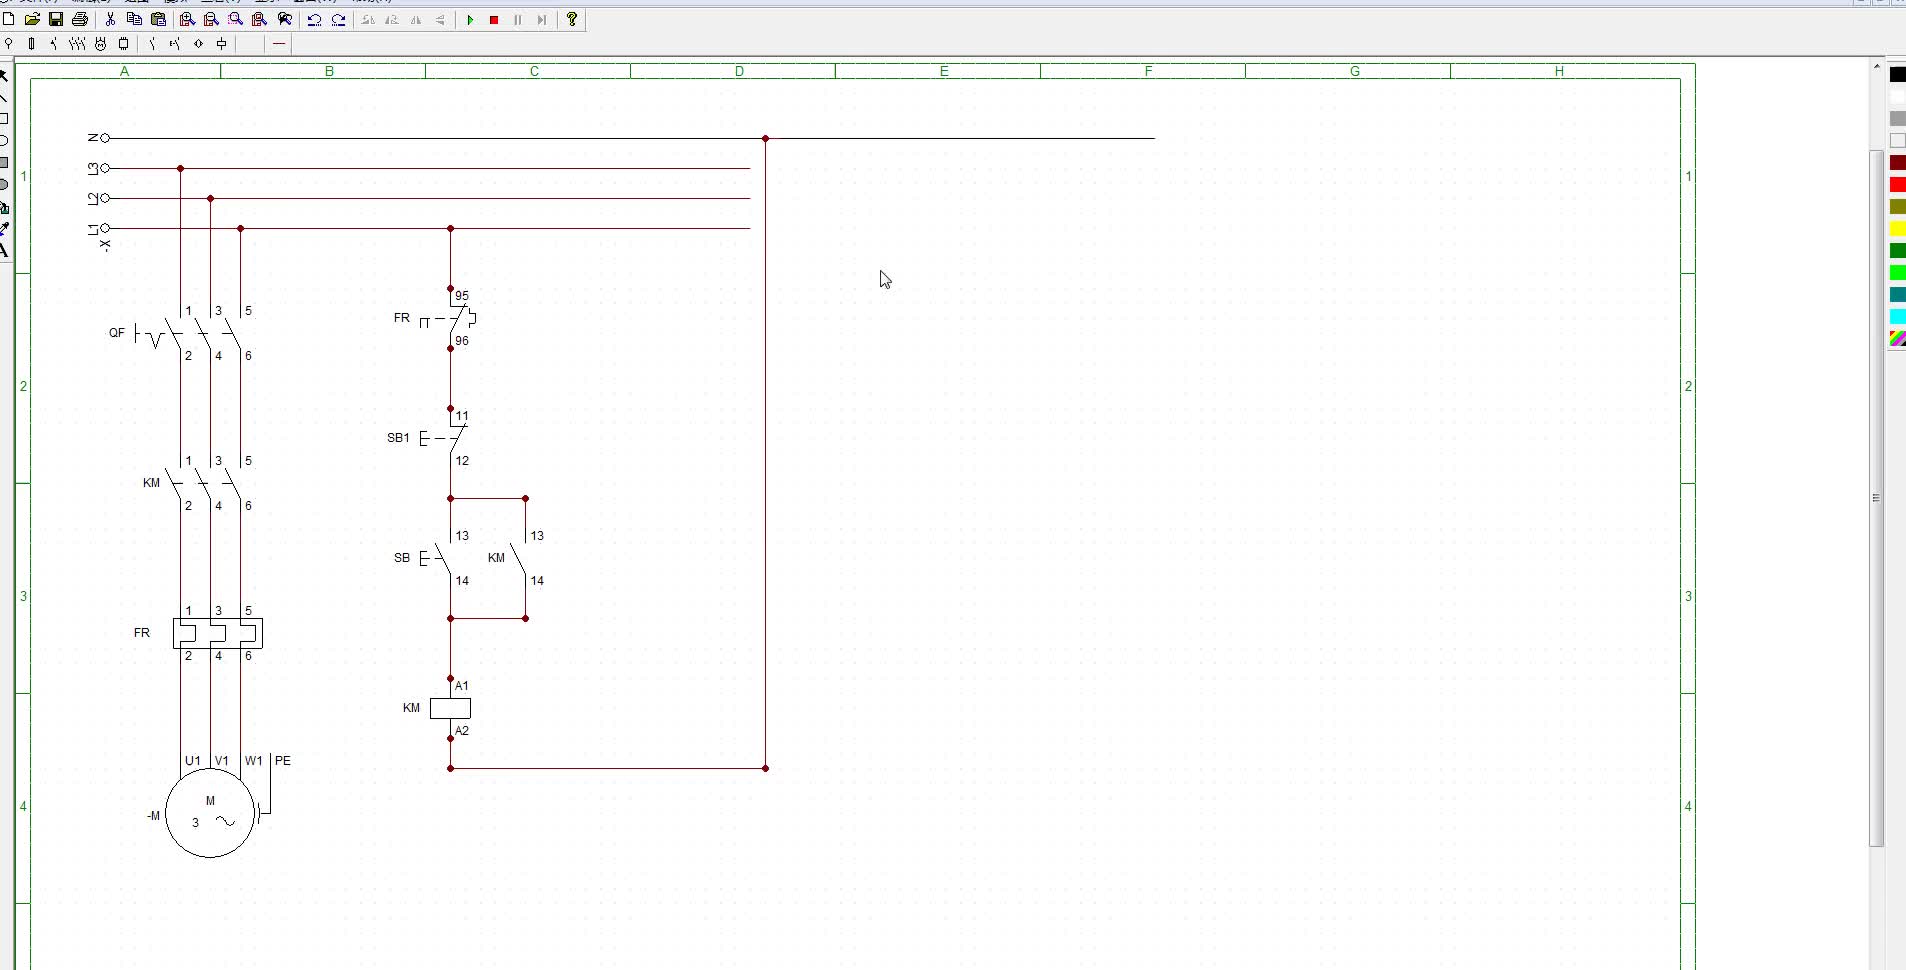The image size is (1906, 970).
Task: Click the L1 terminal of the power rail
Action: click(x=105, y=228)
